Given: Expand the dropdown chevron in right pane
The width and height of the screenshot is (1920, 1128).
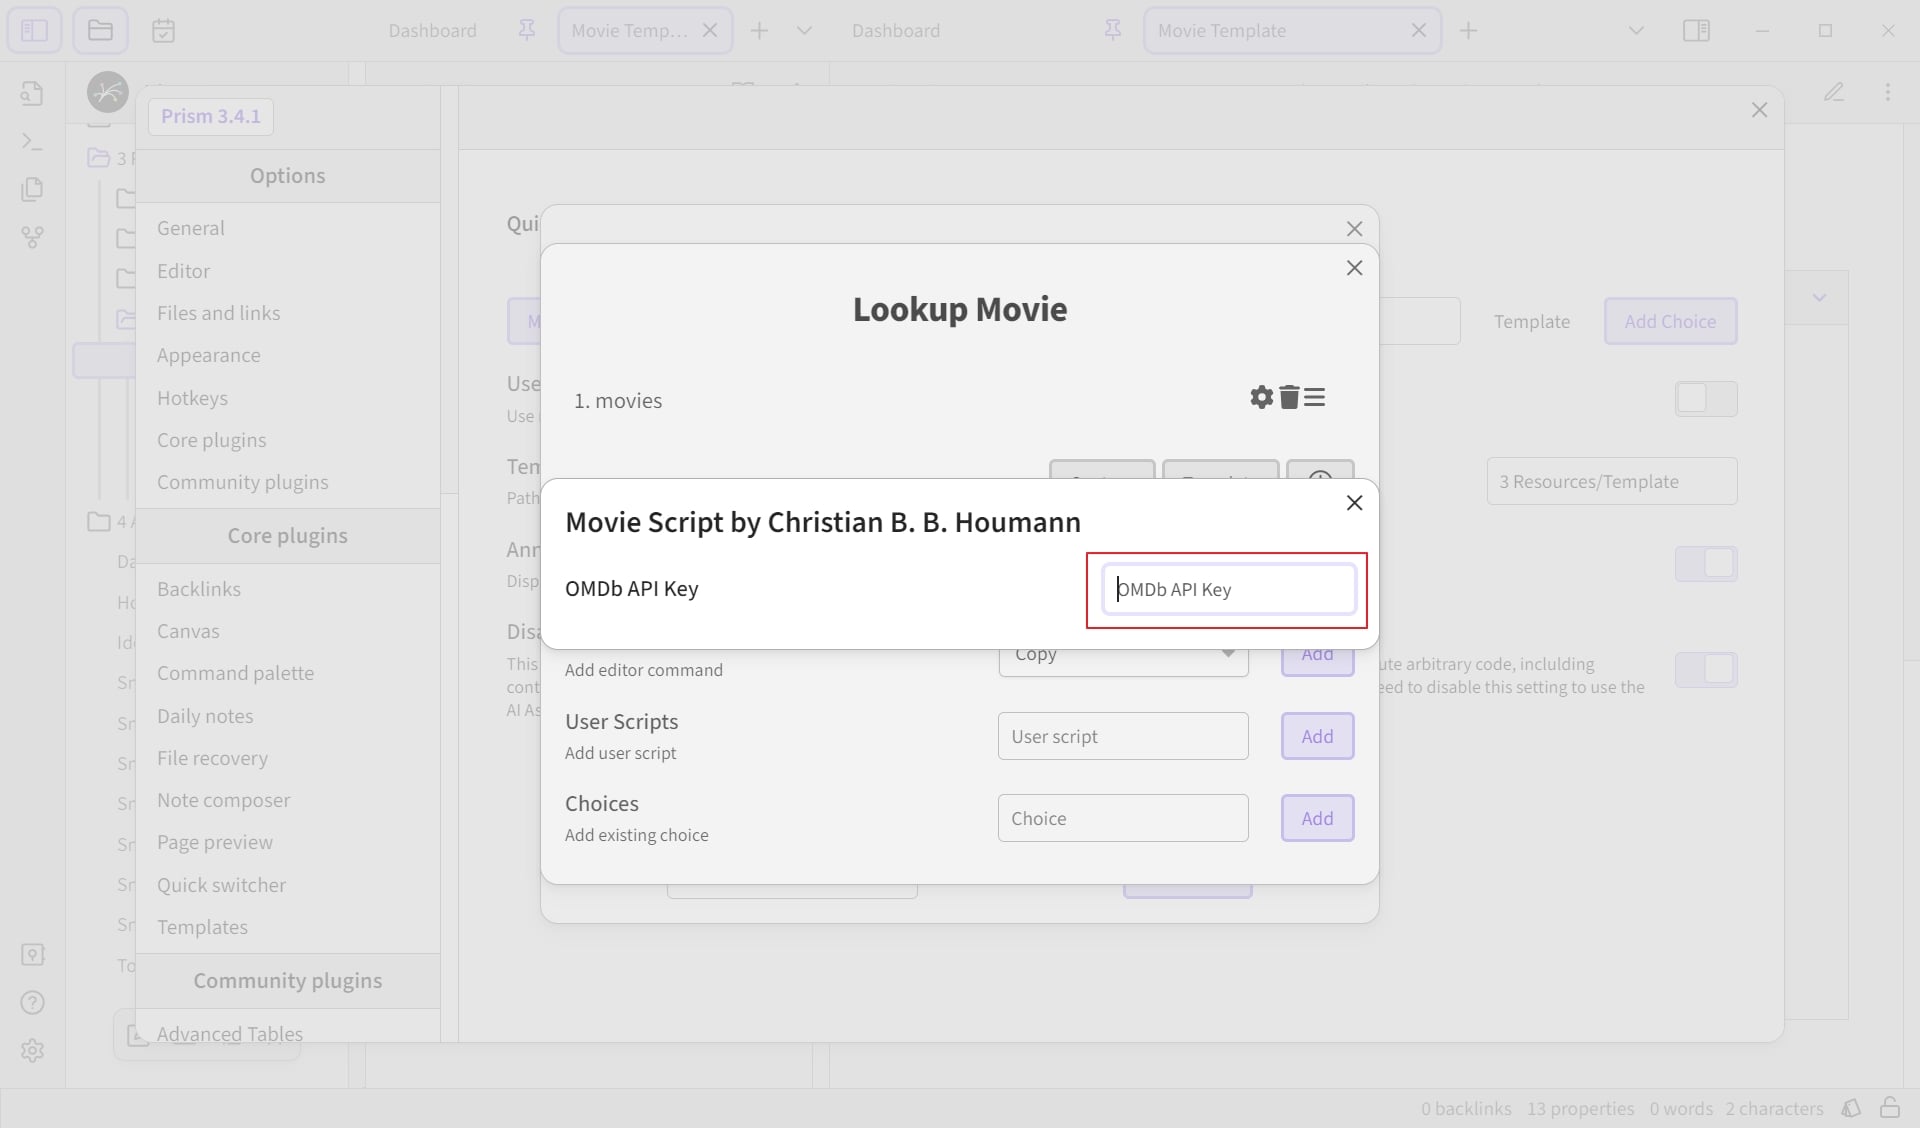Looking at the screenshot, I should (1819, 297).
